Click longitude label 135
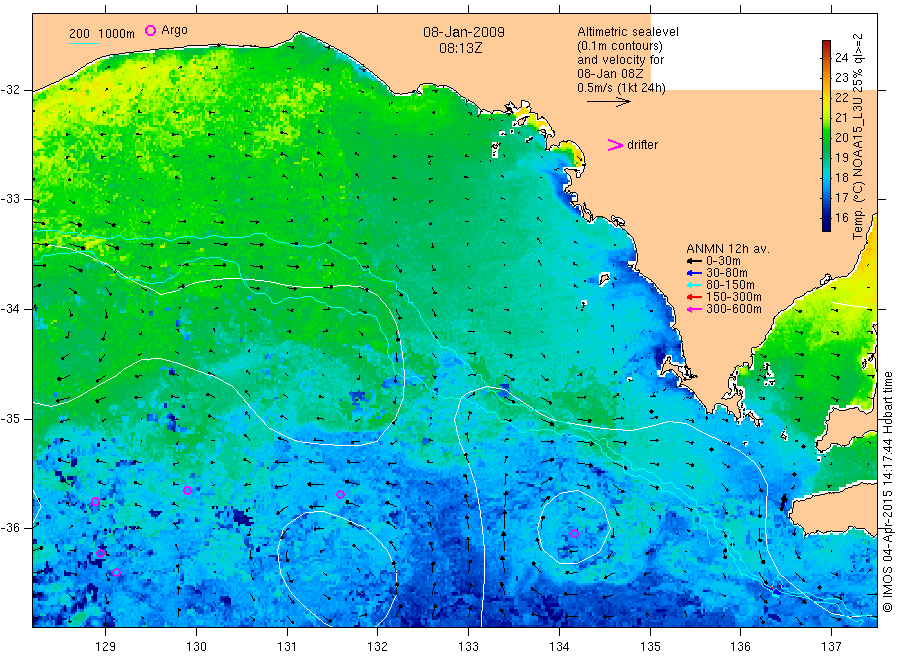 tap(650, 647)
